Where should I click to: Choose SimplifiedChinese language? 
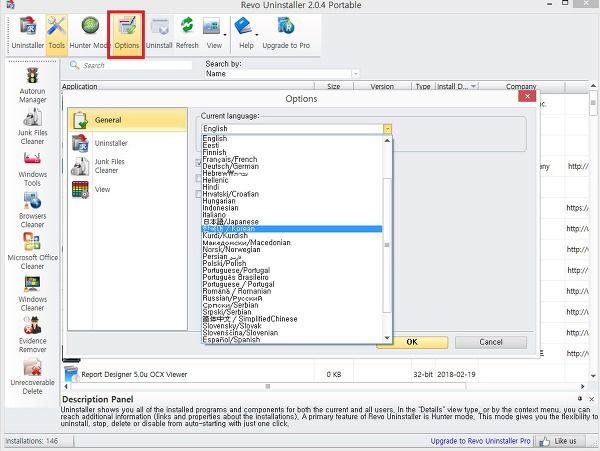click(x=292, y=319)
